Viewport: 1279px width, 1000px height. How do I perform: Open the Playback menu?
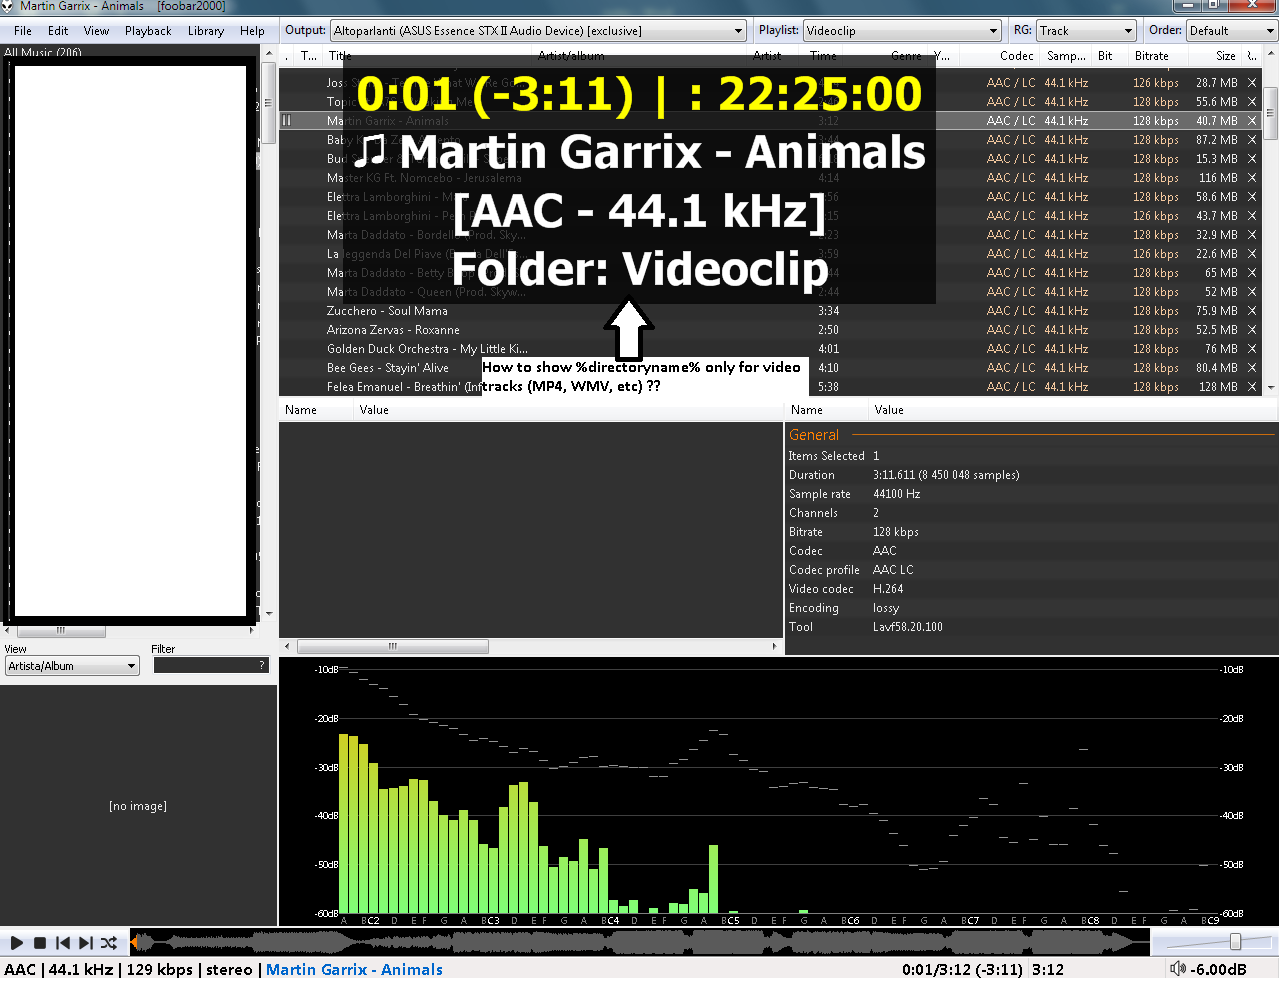tap(148, 31)
